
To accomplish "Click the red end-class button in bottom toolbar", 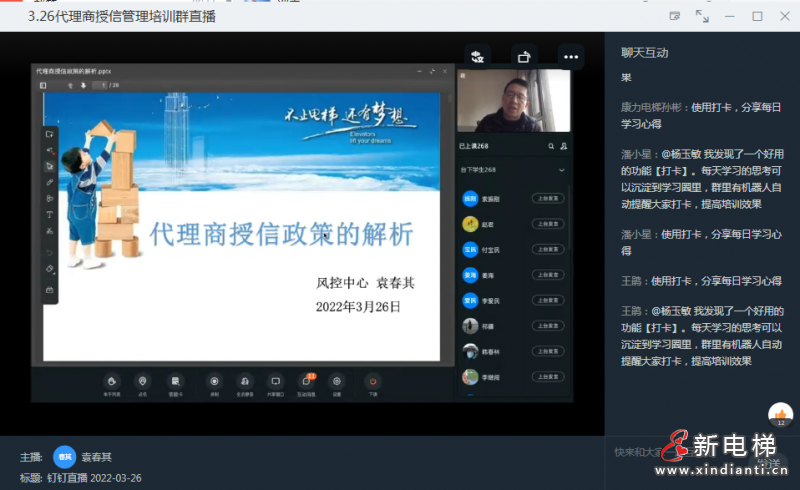I will (372, 381).
